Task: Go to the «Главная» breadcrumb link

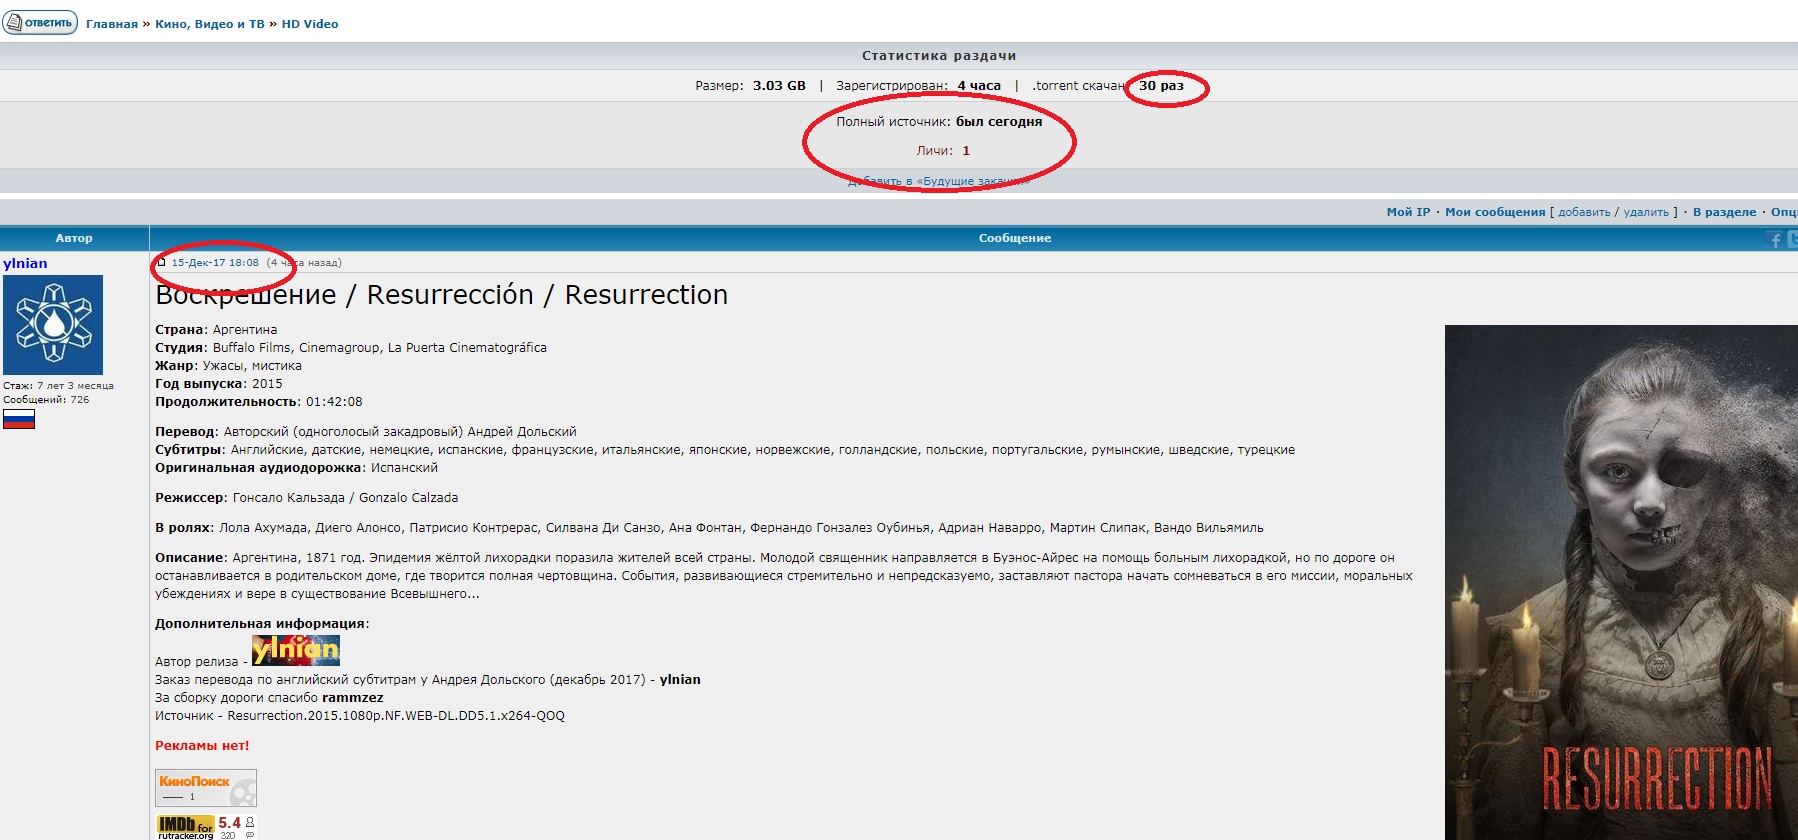Action: (x=112, y=24)
